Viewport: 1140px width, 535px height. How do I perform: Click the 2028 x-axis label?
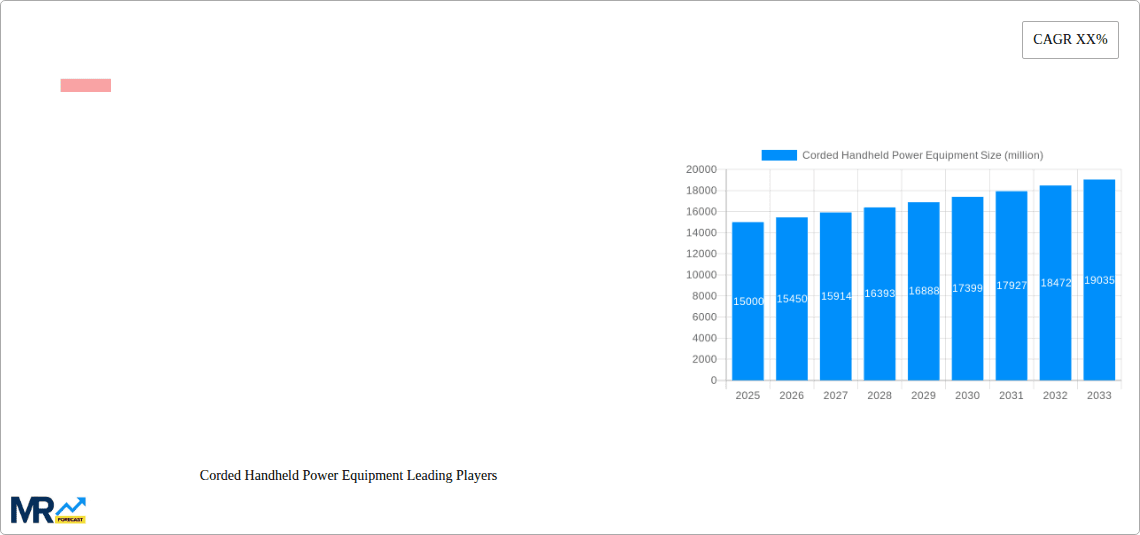pos(880,395)
